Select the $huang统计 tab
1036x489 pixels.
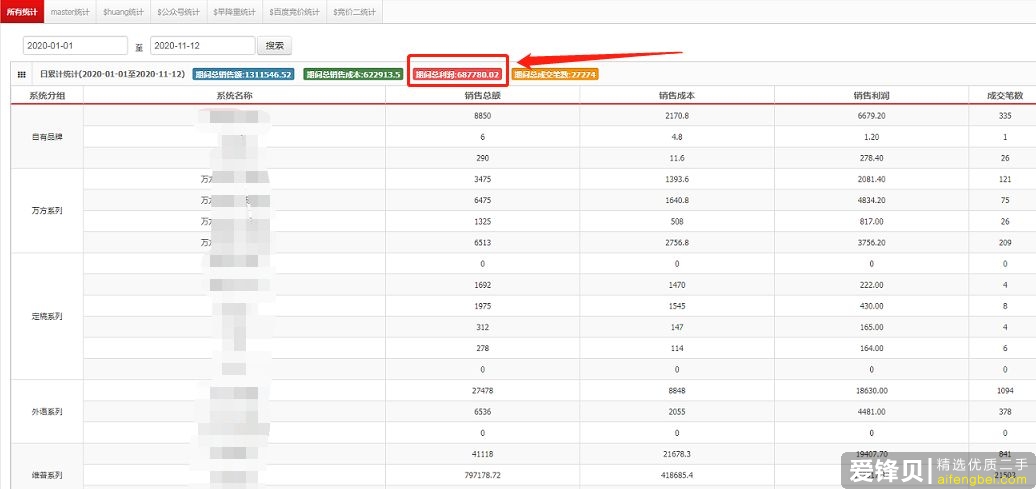point(123,11)
